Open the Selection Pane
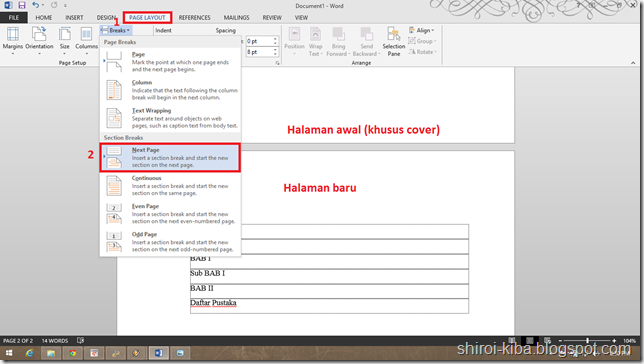Image resolution: width=644 pixels, height=364 pixels. tap(393, 41)
